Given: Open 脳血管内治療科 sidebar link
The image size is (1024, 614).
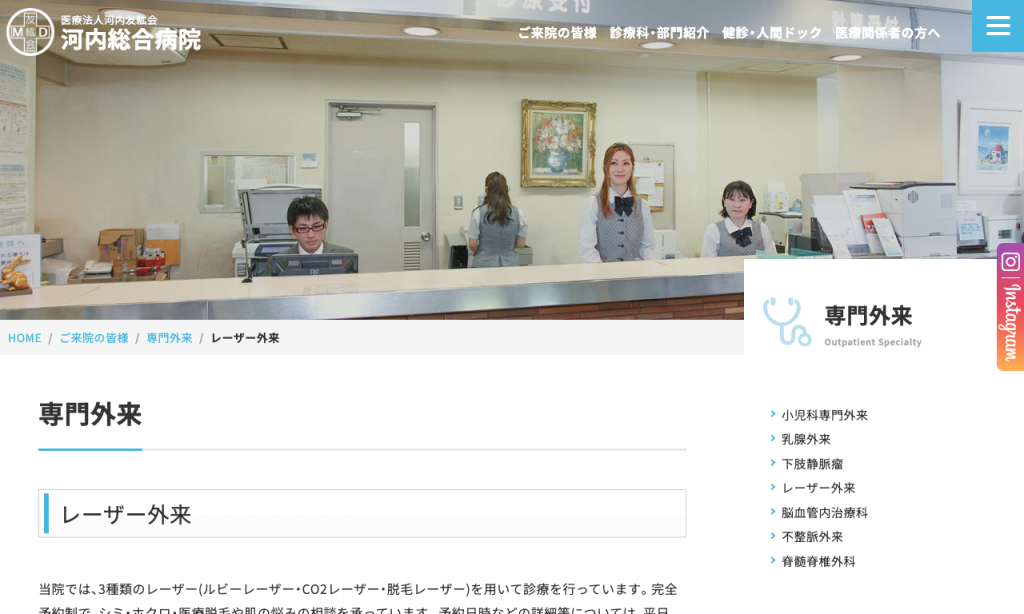Looking at the screenshot, I should pos(824,513).
